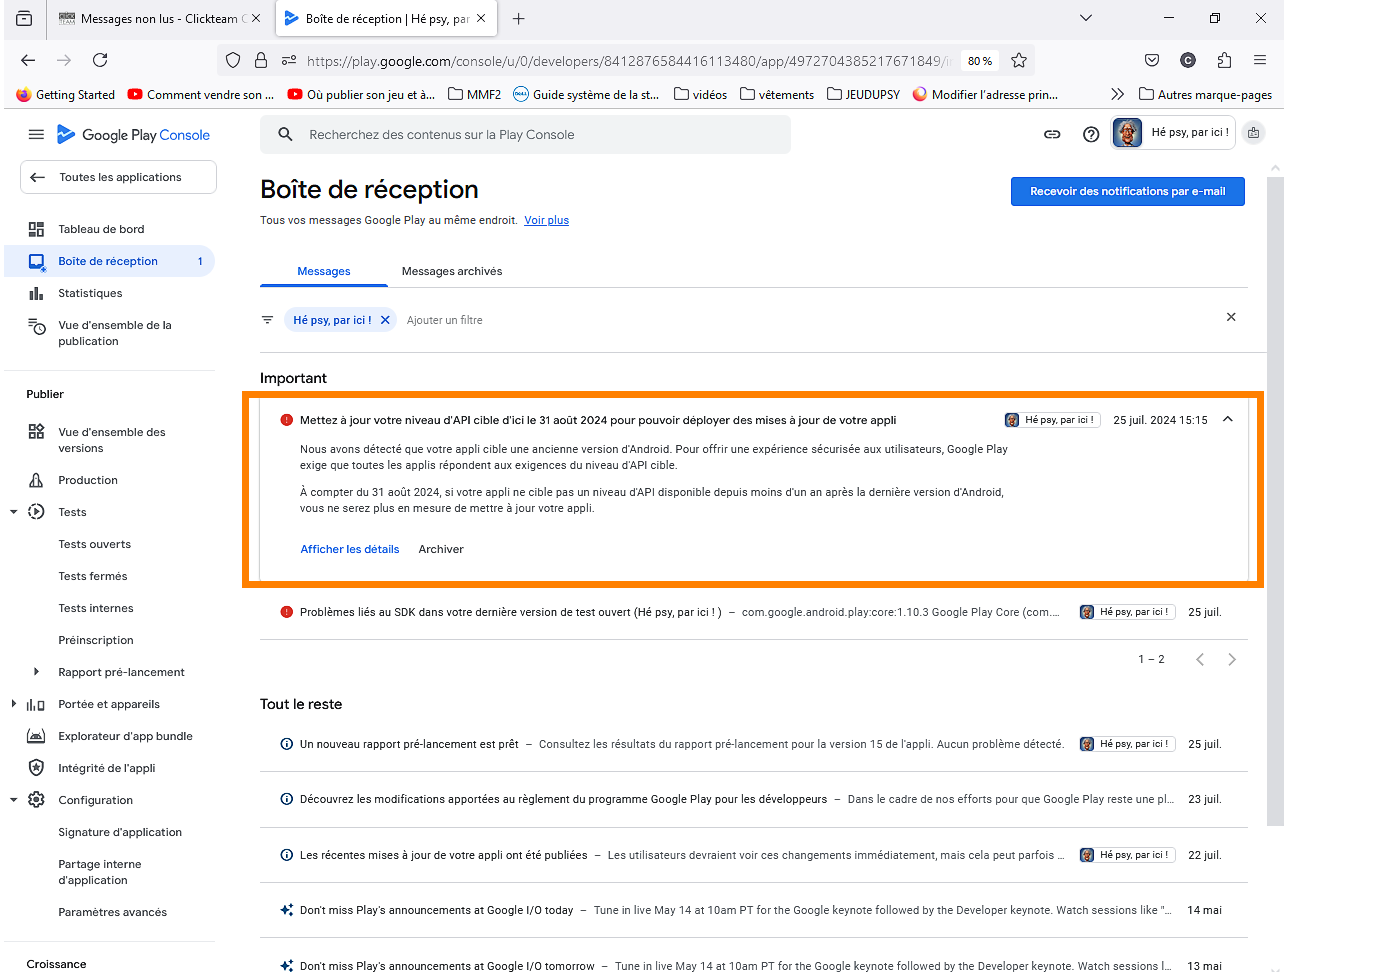Bookmark this page with the star icon
The image size is (1380, 972).
[1019, 61]
